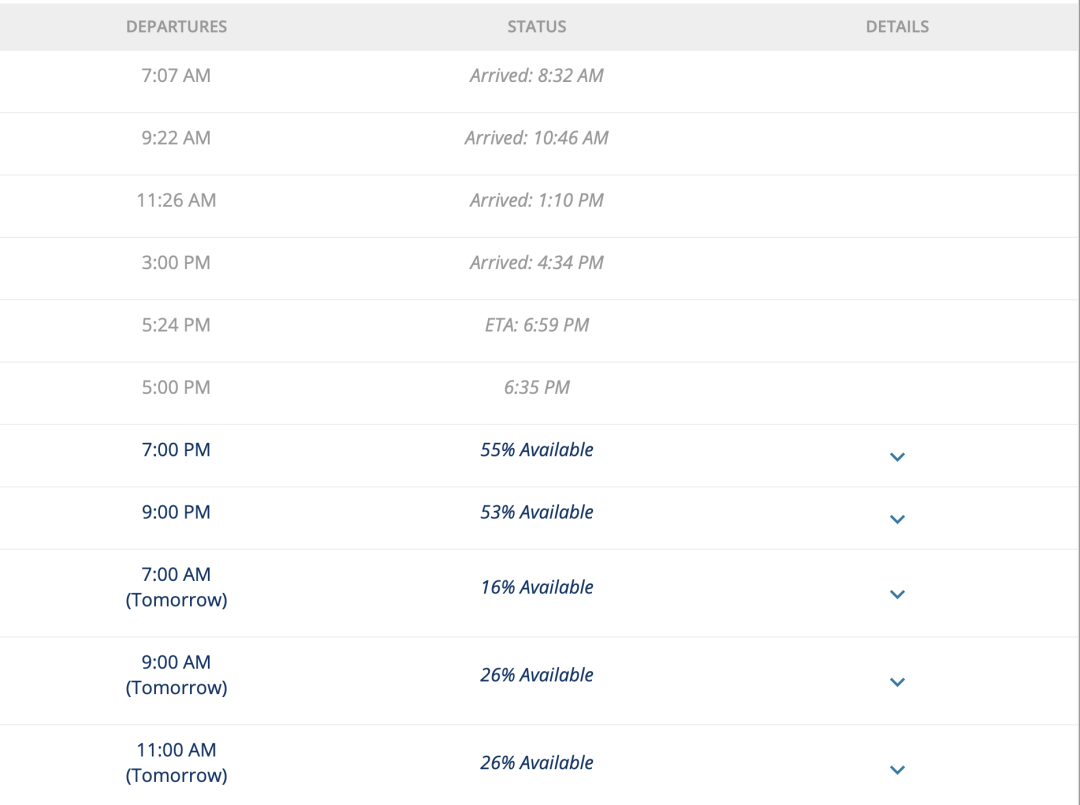Click the STATUS column header
This screenshot has height=805, width=1080.
(x=537, y=26)
